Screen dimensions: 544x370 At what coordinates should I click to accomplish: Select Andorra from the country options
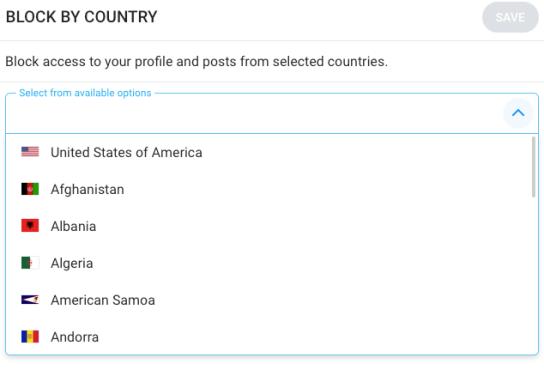pyautogui.click(x=269, y=337)
